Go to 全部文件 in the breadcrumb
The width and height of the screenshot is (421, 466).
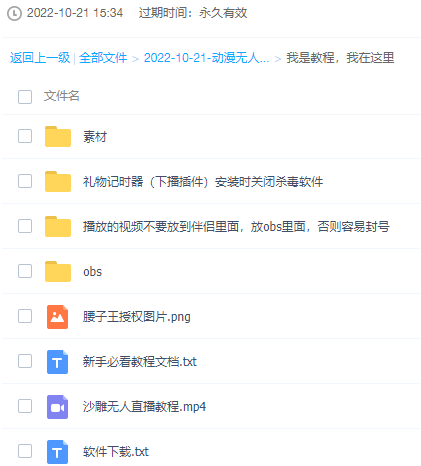(x=103, y=58)
